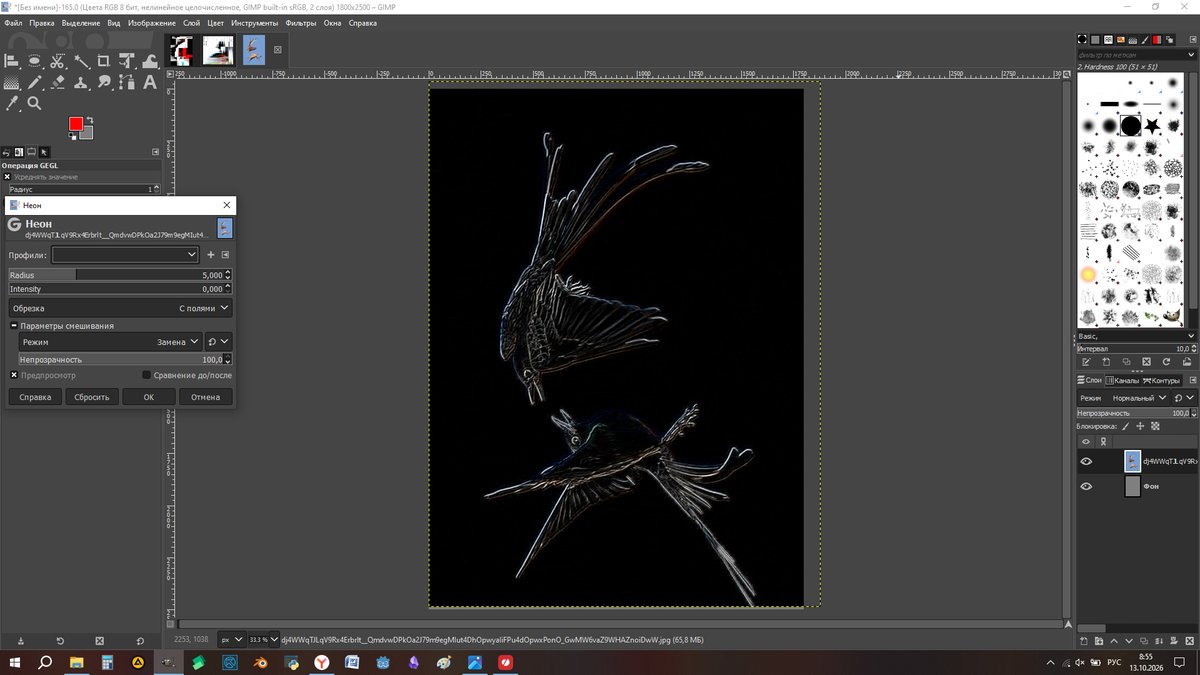Select the Eraser tool
Image resolution: width=1200 pixels, height=675 pixels.
pos(57,82)
